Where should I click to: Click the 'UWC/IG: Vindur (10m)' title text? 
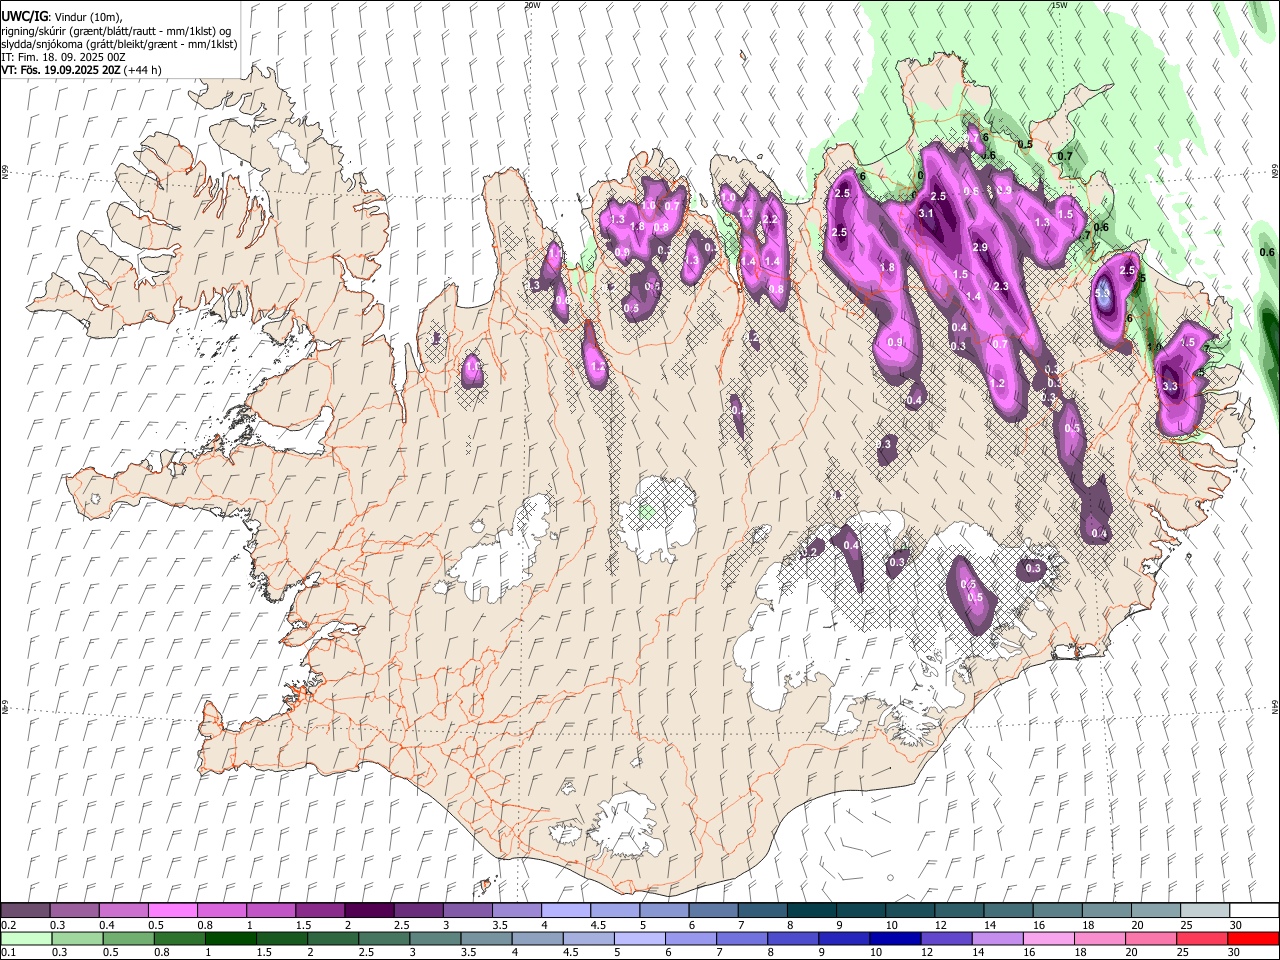(62, 17)
